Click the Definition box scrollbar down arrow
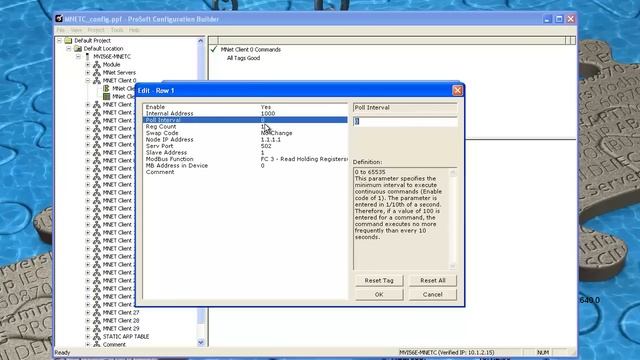 [452, 266]
